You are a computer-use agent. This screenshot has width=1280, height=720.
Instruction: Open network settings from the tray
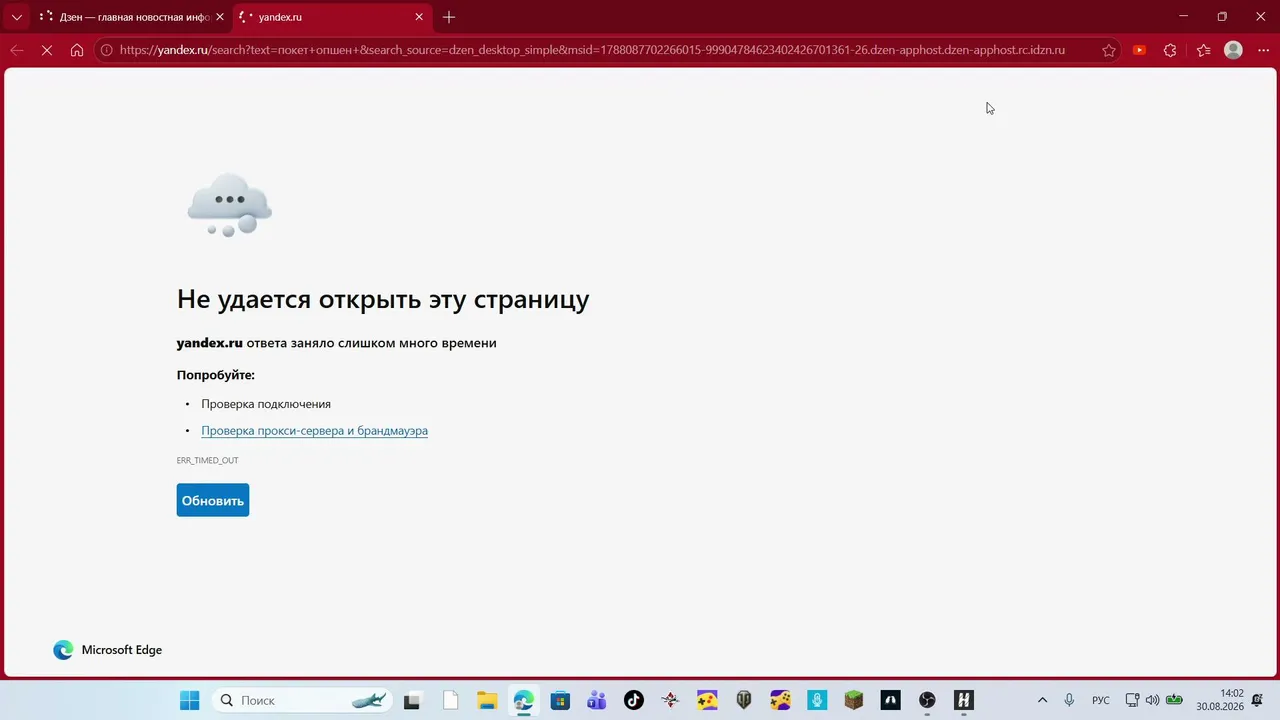click(1132, 700)
